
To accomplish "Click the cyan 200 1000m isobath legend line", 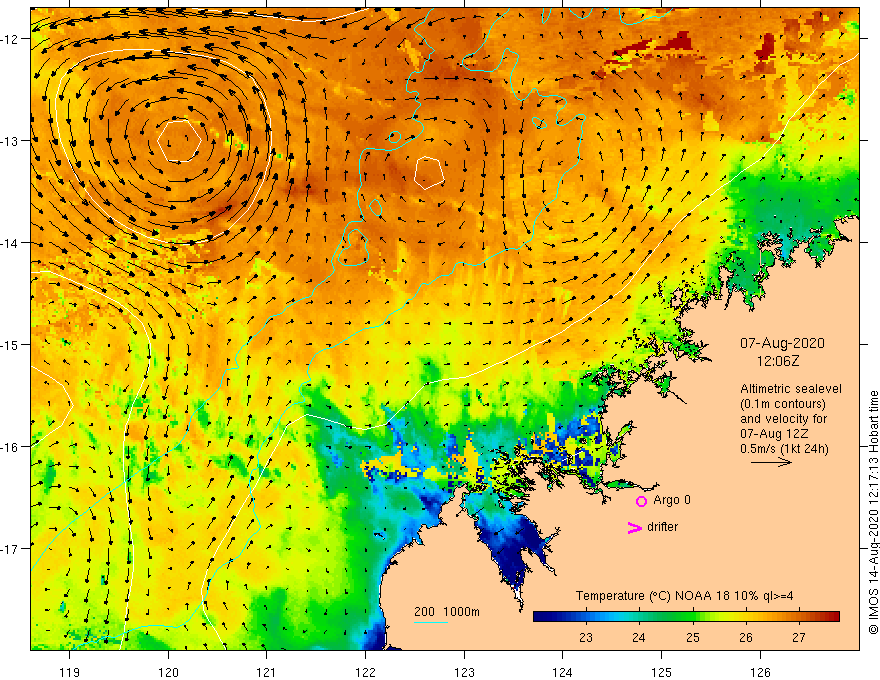I will [x=430, y=622].
